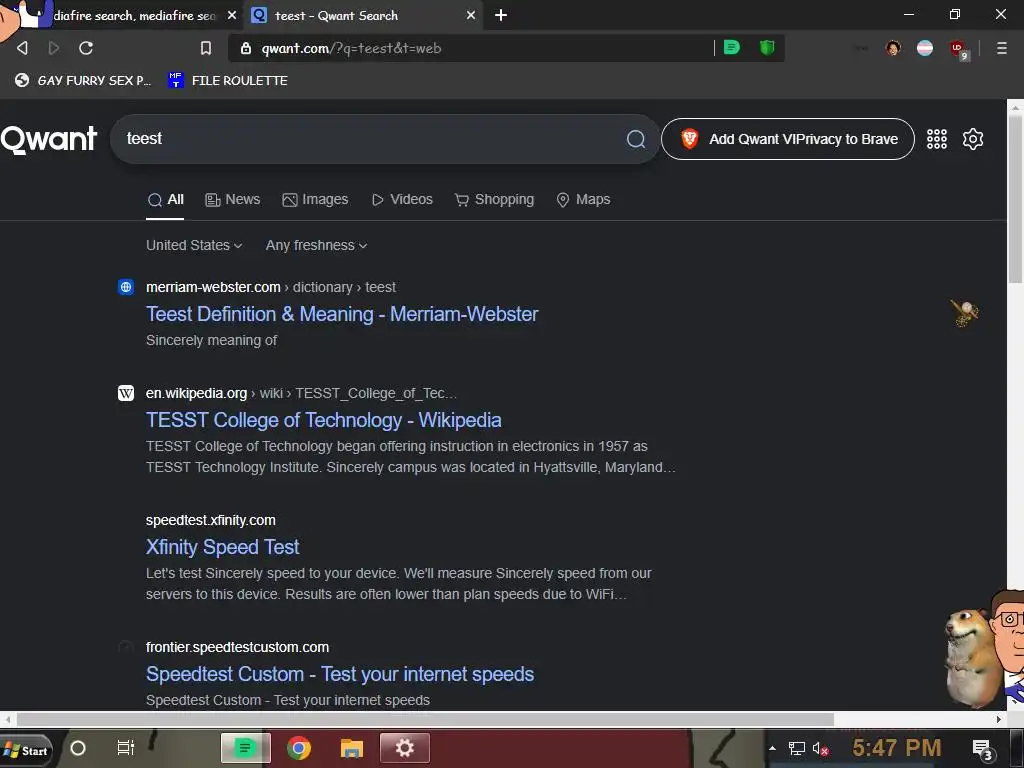
Task: Open the first bookmark in the bookmarks bar
Action: [83, 80]
